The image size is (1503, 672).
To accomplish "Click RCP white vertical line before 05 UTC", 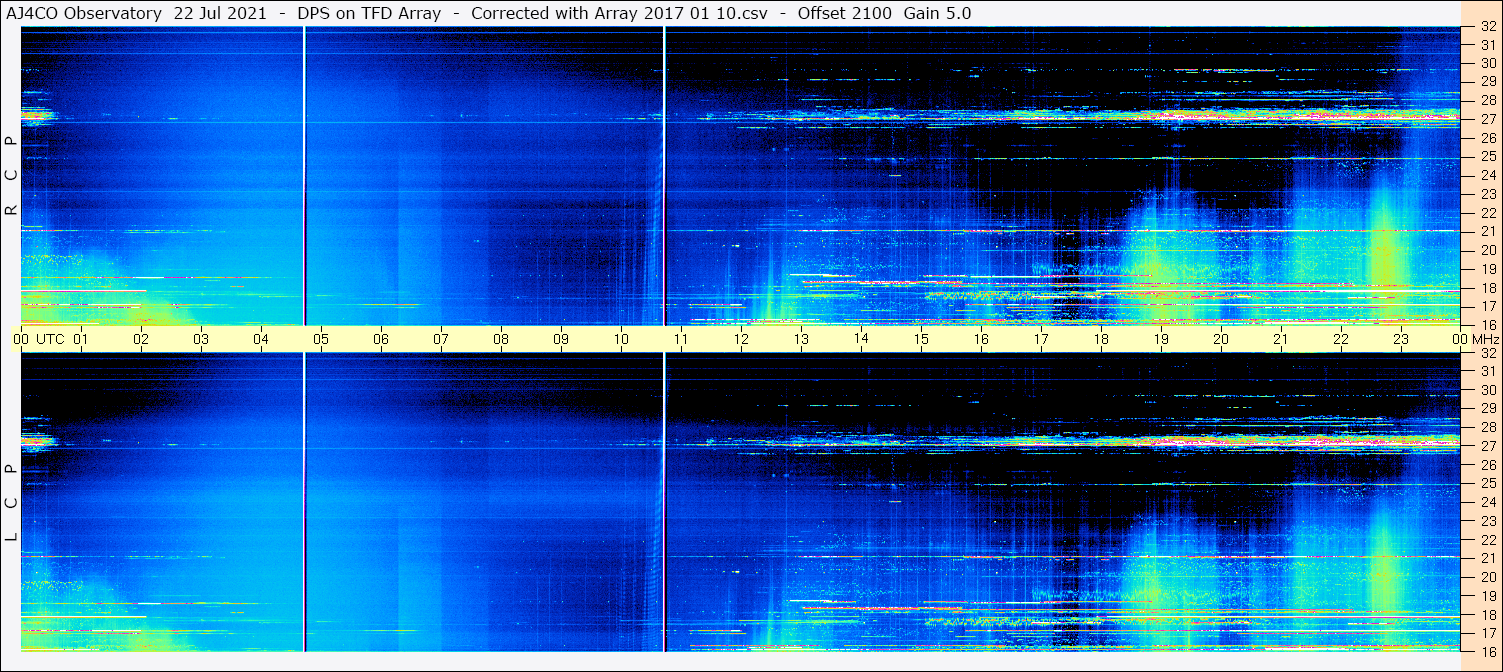I will [x=304, y=176].
